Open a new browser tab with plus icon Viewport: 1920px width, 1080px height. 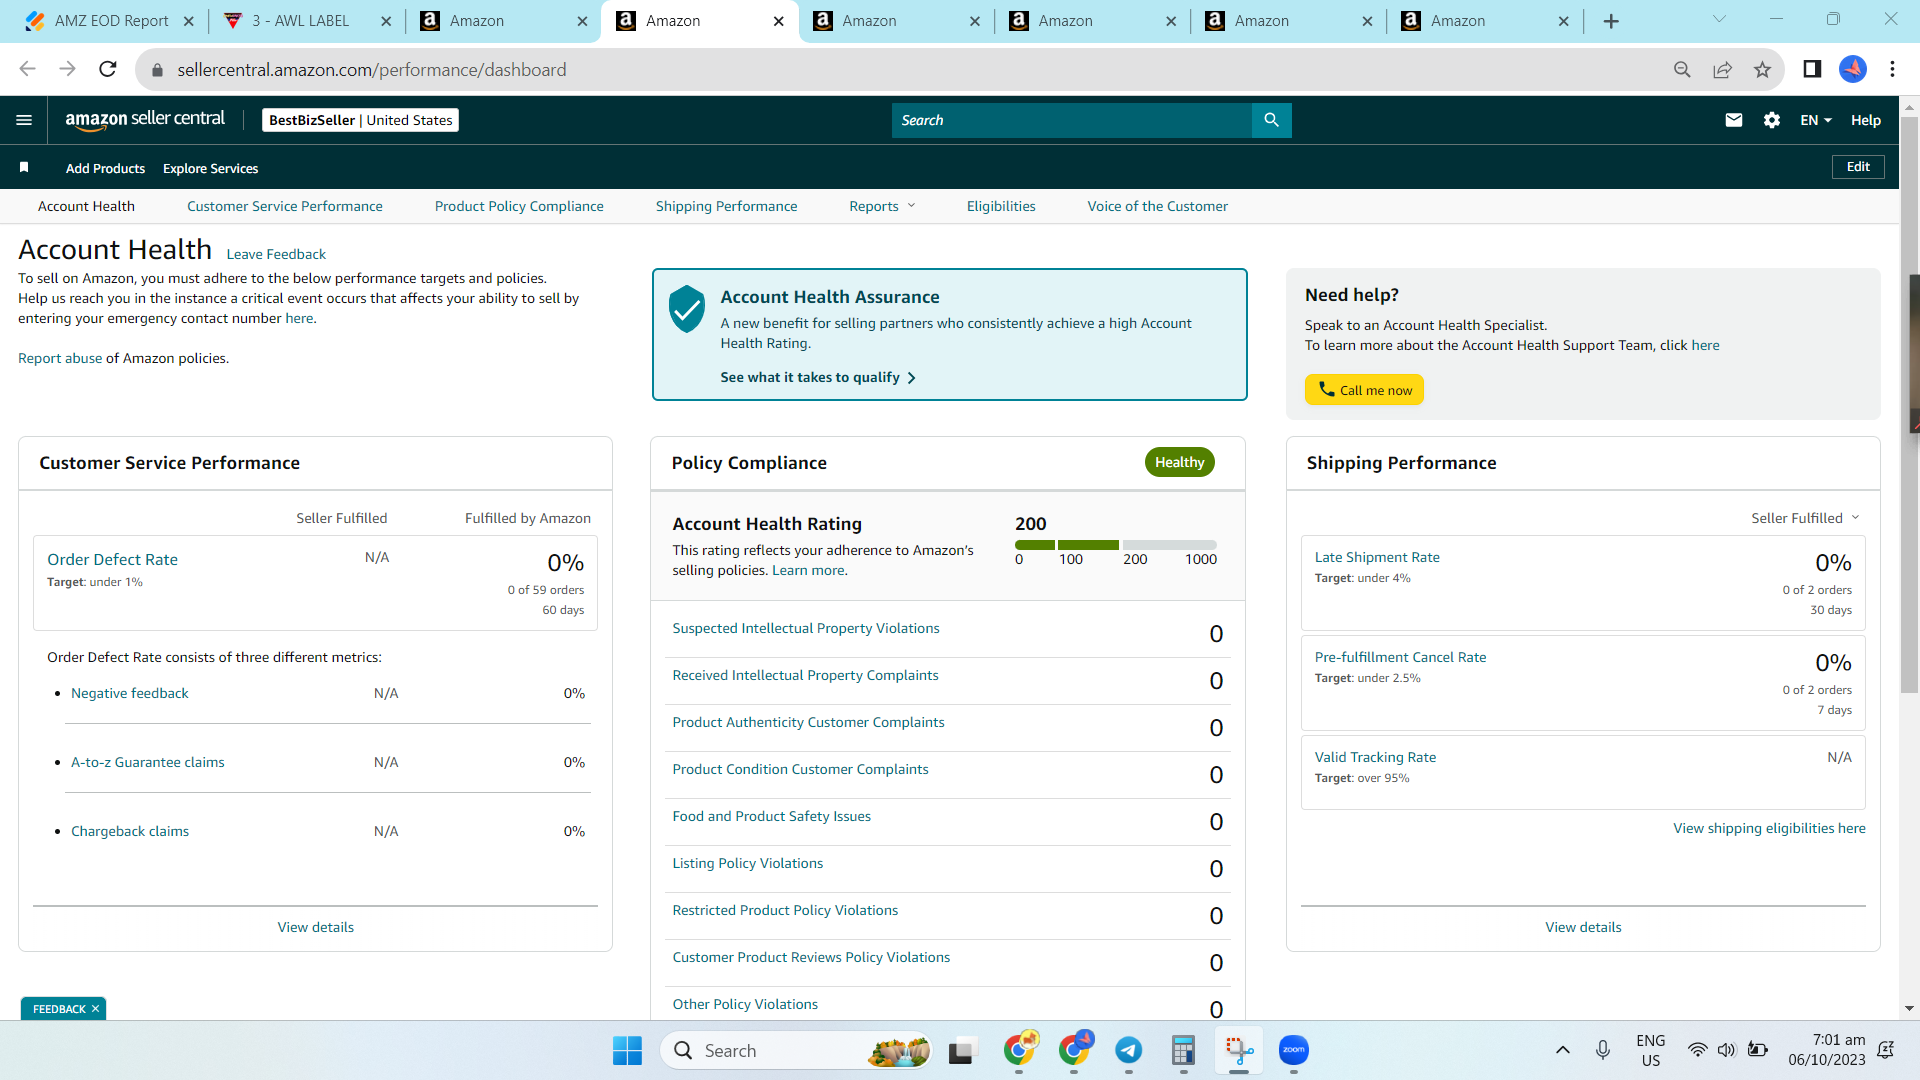pyautogui.click(x=1611, y=21)
